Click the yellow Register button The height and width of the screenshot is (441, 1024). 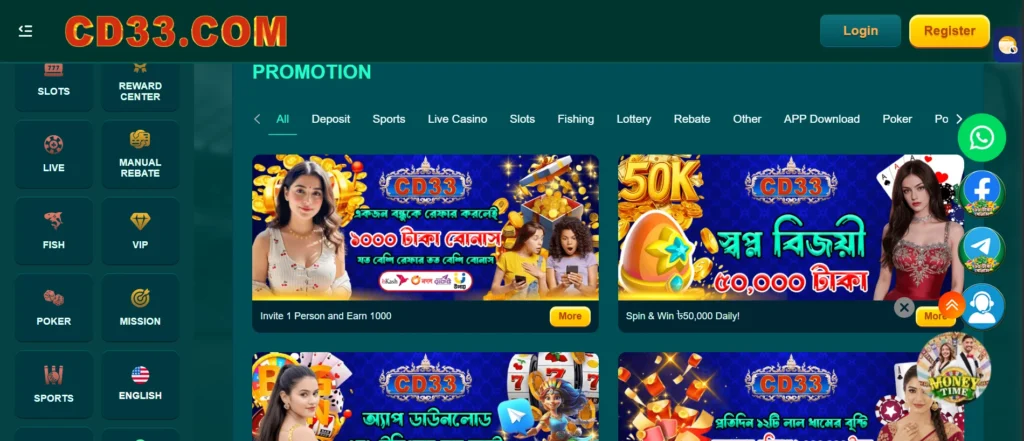(949, 31)
